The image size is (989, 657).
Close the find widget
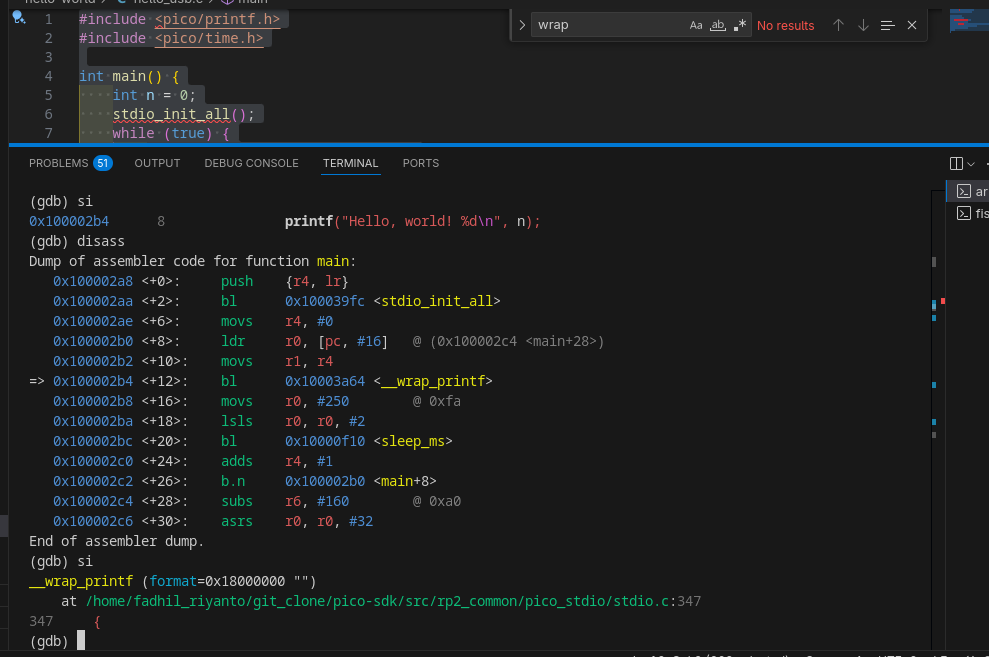(912, 25)
